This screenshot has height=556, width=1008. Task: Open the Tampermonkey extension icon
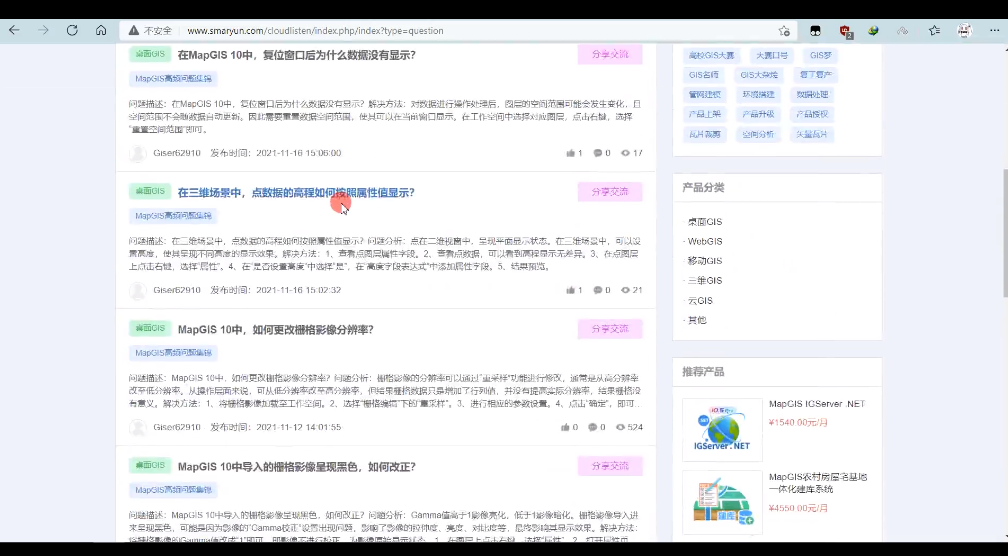point(815,30)
